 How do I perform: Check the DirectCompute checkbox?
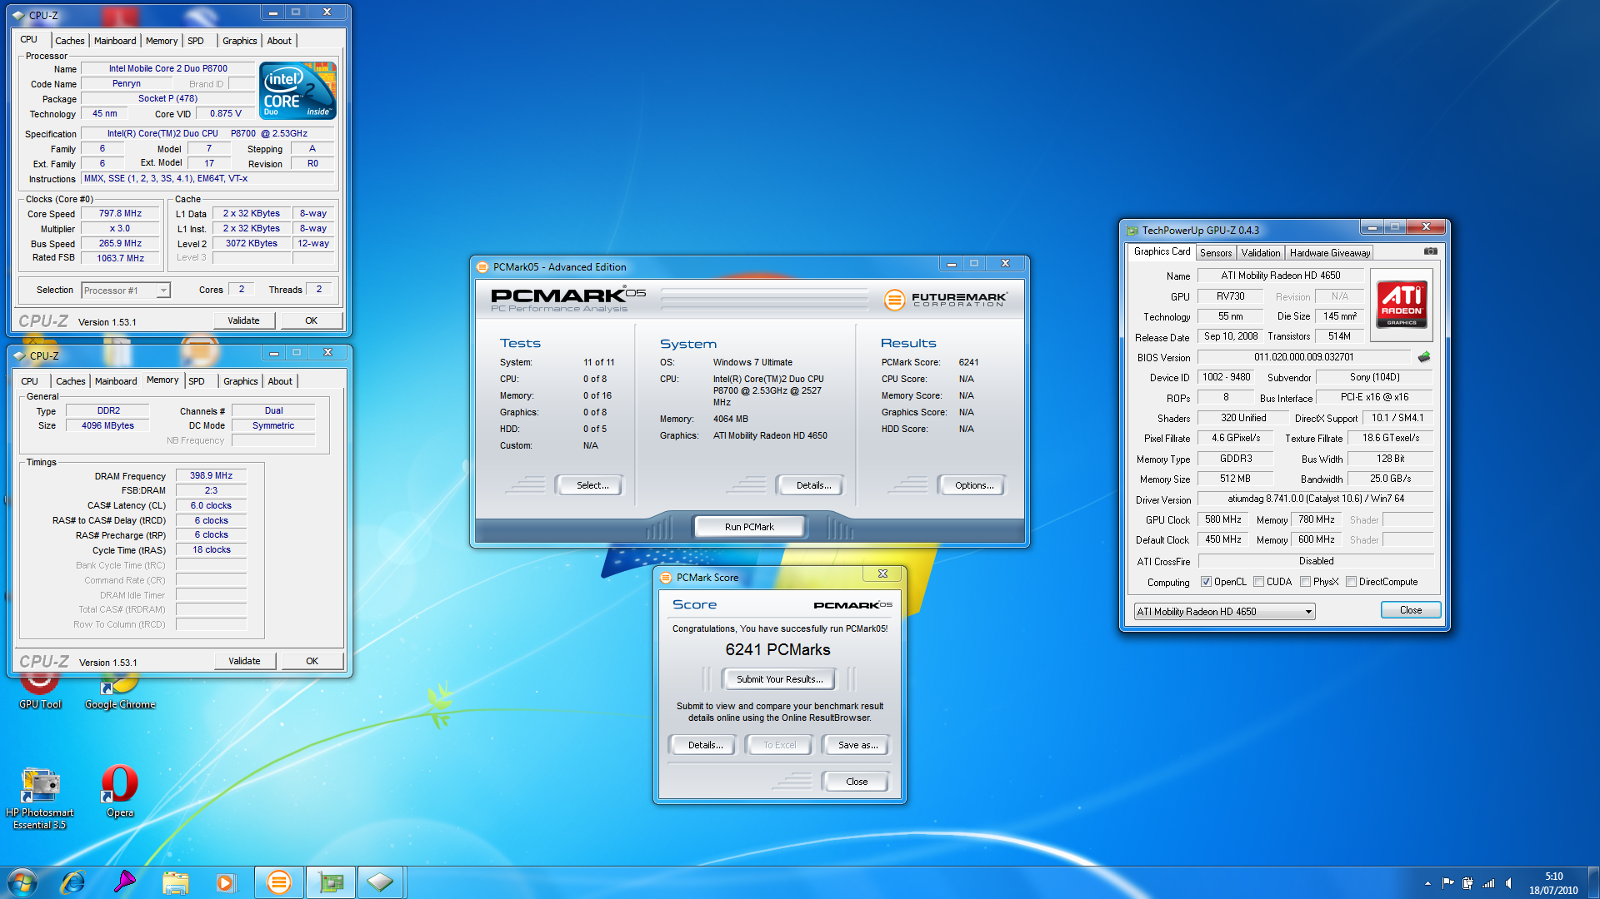pyautogui.click(x=1351, y=582)
